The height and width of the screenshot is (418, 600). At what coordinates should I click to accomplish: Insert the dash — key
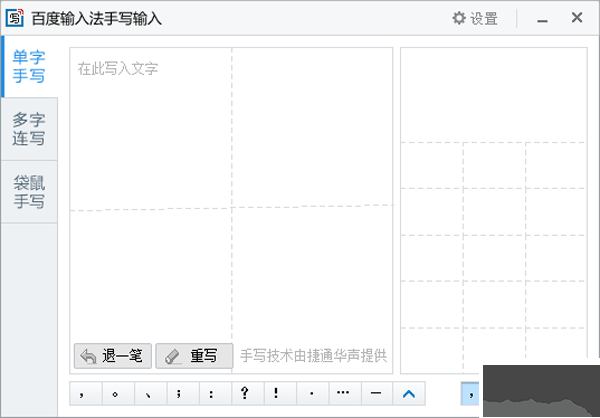pos(377,394)
